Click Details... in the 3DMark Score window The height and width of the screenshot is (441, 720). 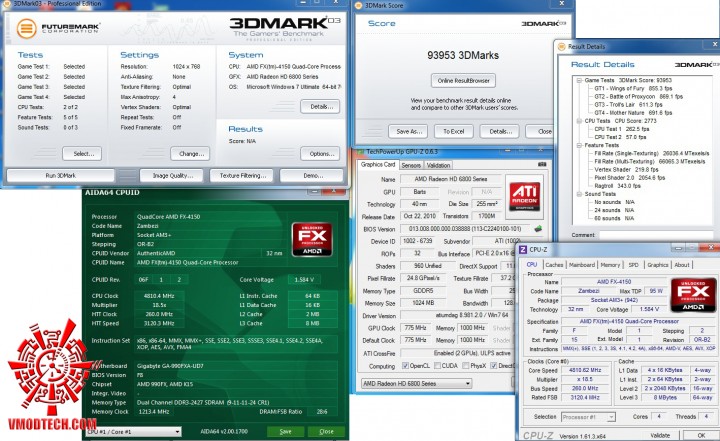pyautogui.click(x=500, y=131)
